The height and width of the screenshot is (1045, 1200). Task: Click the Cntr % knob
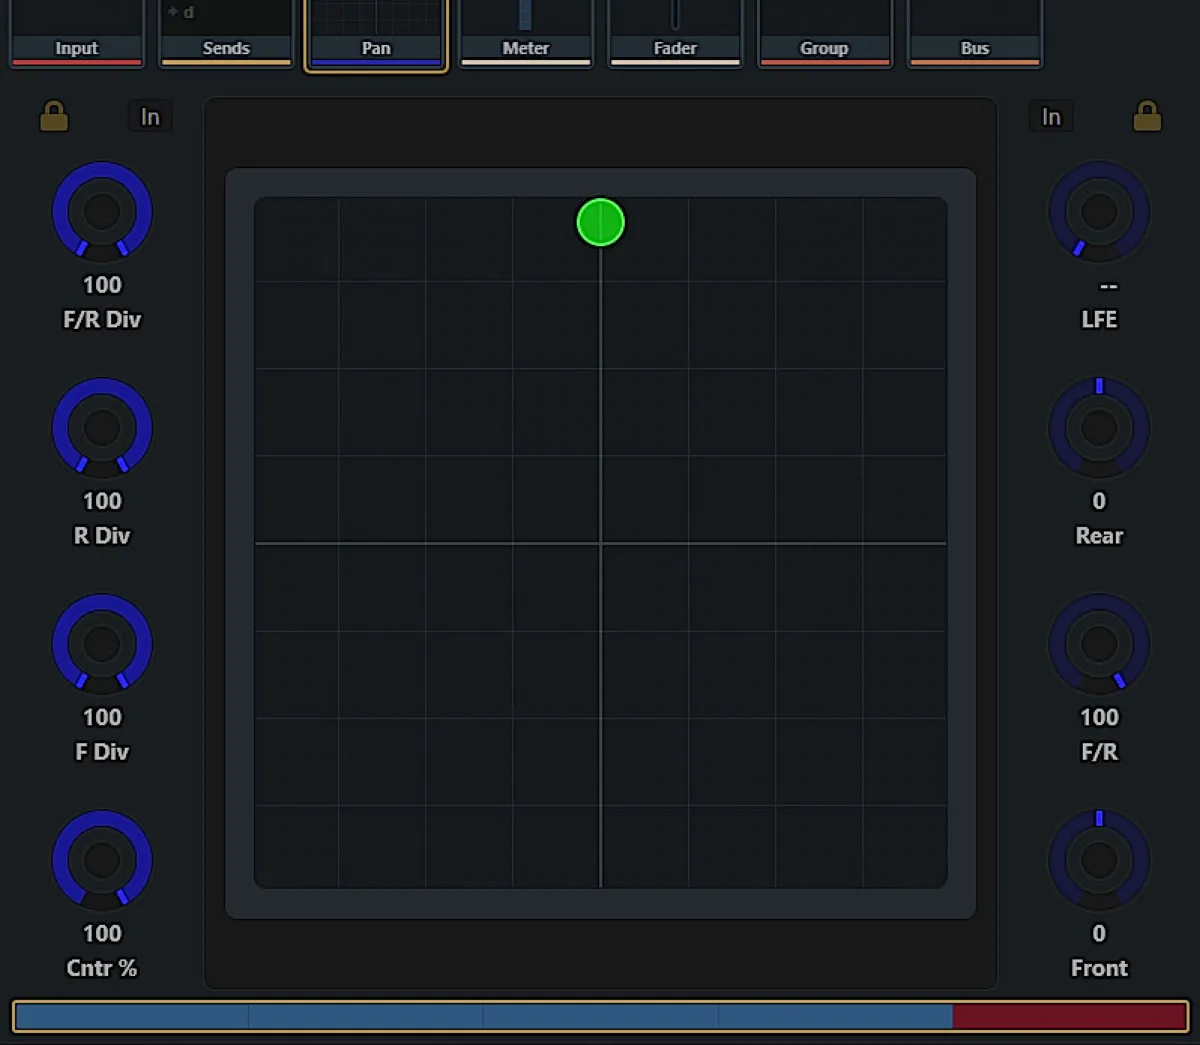pyautogui.click(x=102, y=860)
